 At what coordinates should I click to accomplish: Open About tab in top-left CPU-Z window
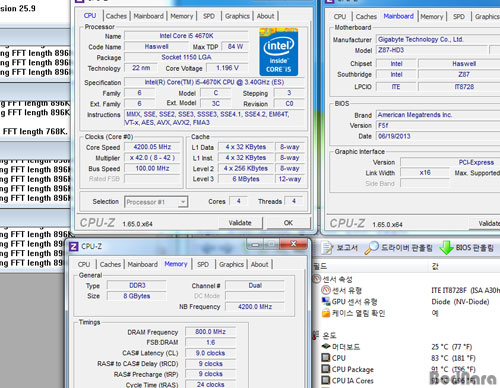266,16
